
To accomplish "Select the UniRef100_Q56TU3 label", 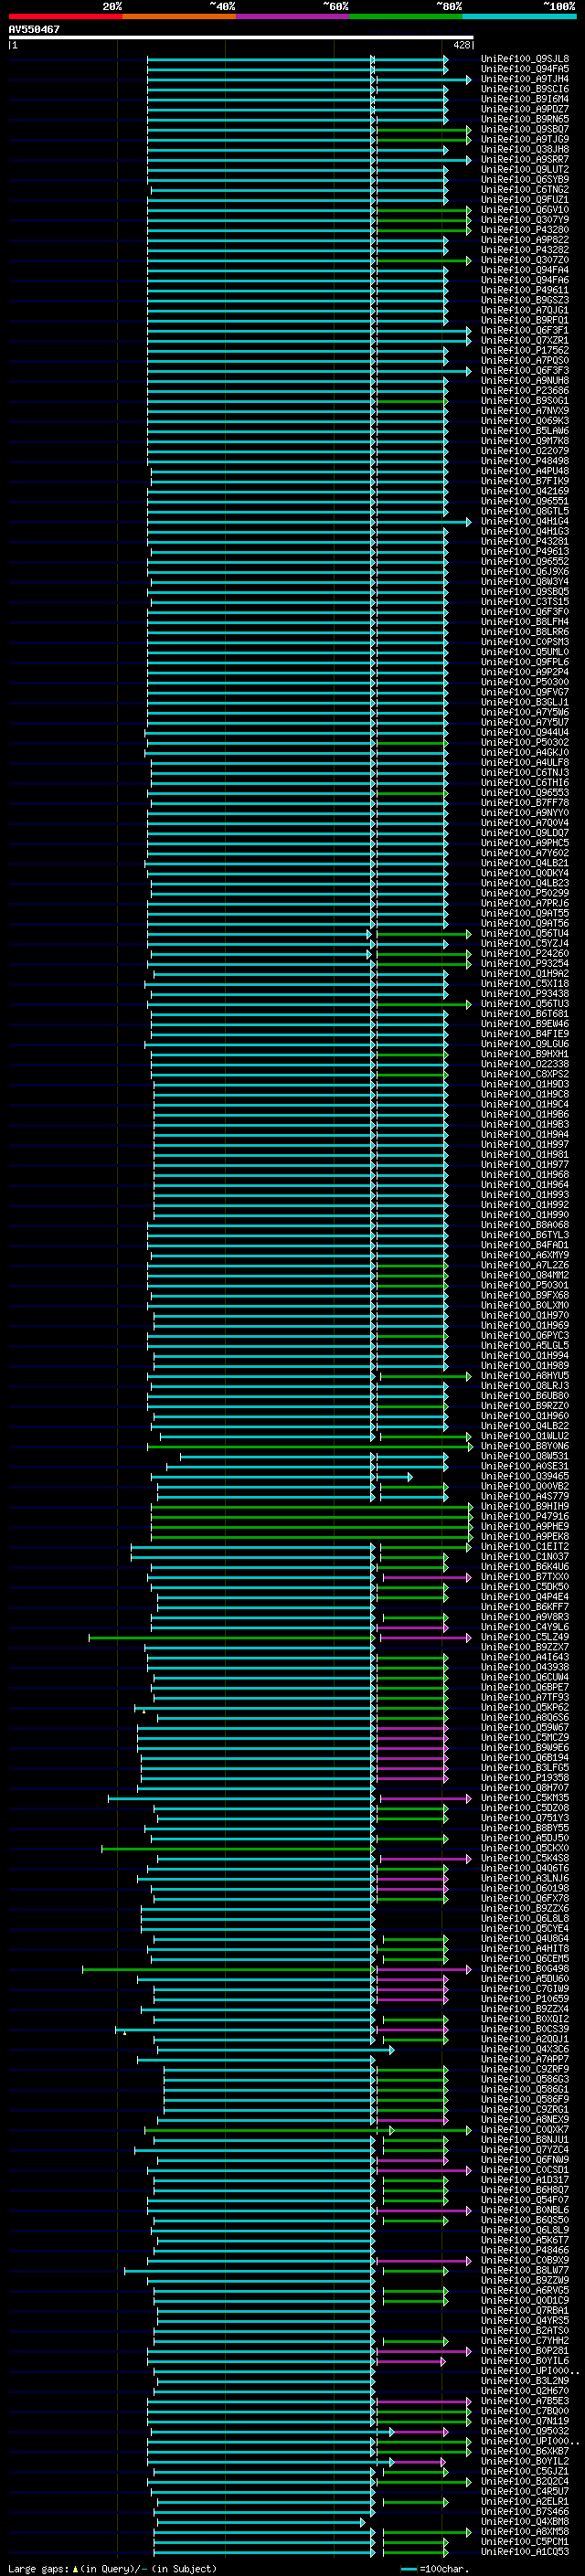I will click(525, 1003).
